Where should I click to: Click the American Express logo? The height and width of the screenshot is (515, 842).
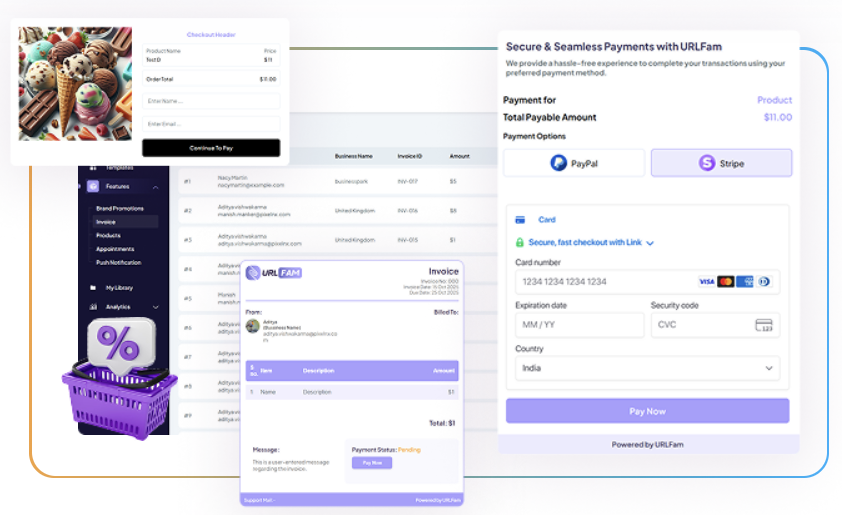pos(745,281)
